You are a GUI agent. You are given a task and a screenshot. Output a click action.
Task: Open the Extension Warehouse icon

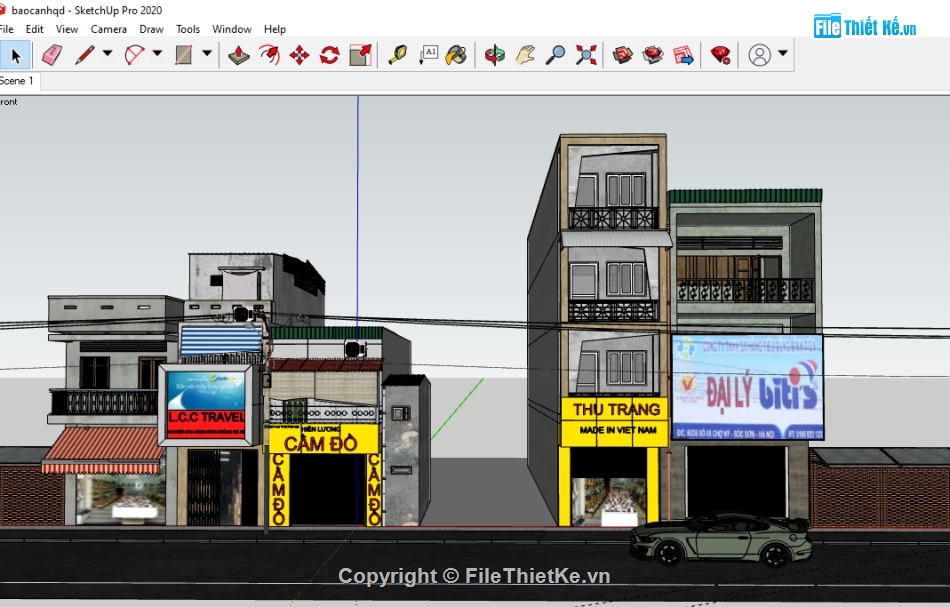(x=653, y=55)
